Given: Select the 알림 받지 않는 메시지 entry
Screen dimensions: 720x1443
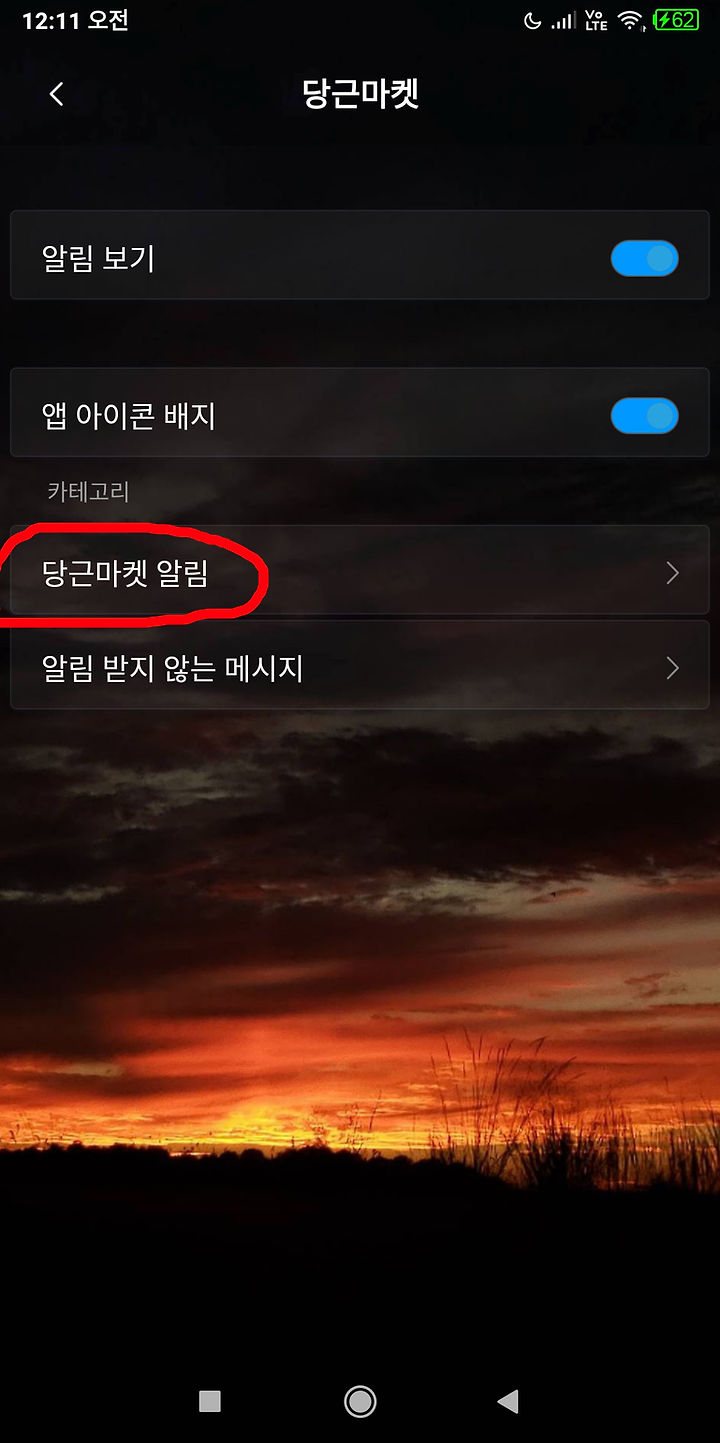Looking at the screenshot, I should 360,665.
